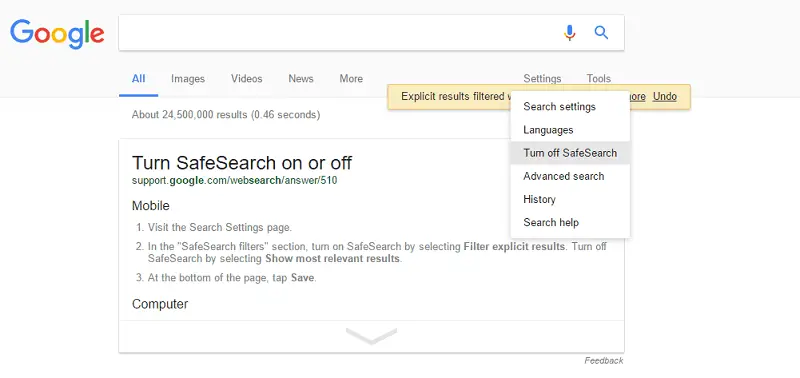Click the Feedback link below the snippet
The height and width of the screenshot is (378, 800).
pyautogui.click(x=604, y=361)
